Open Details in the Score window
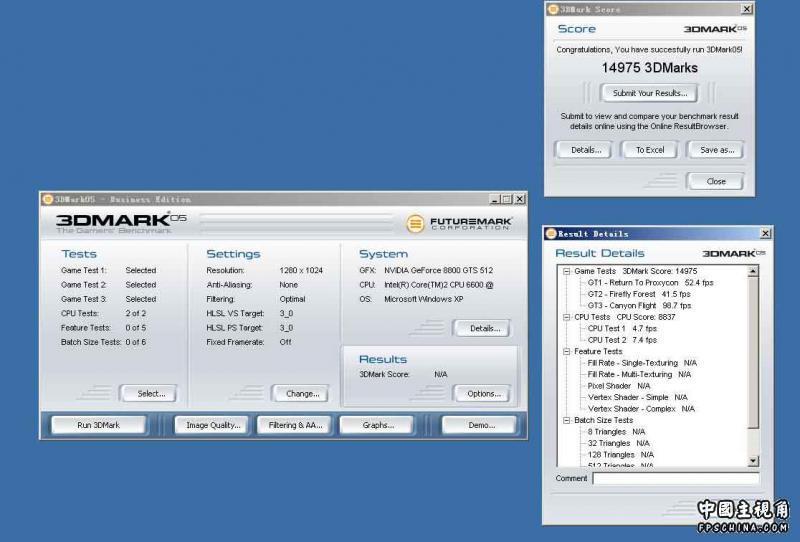 585,150
